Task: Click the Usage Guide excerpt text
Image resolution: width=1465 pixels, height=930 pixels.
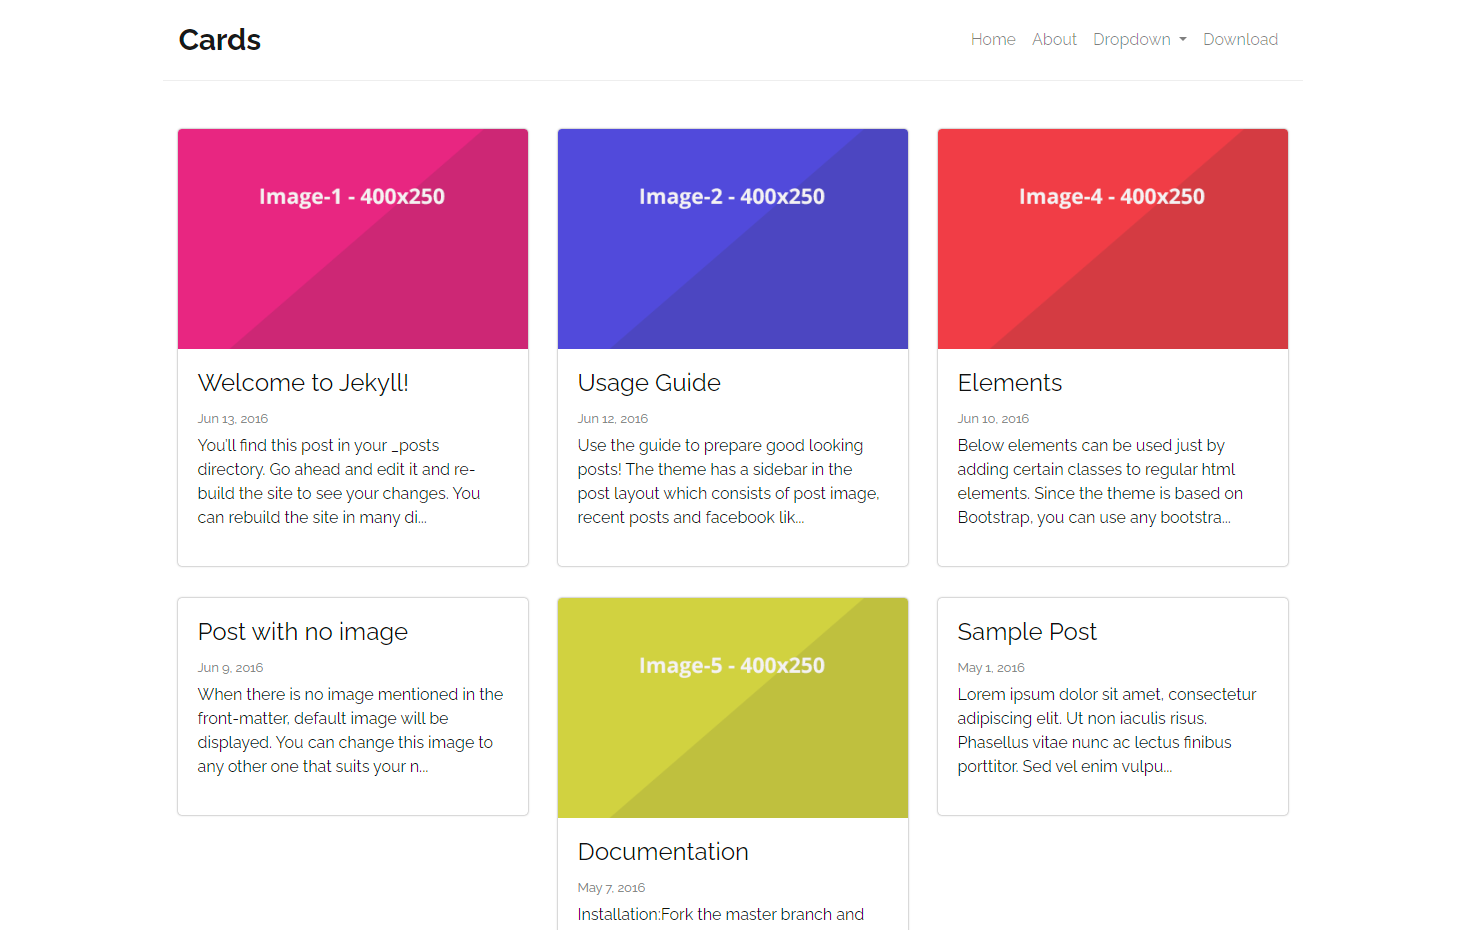Action: click(728, 482)
